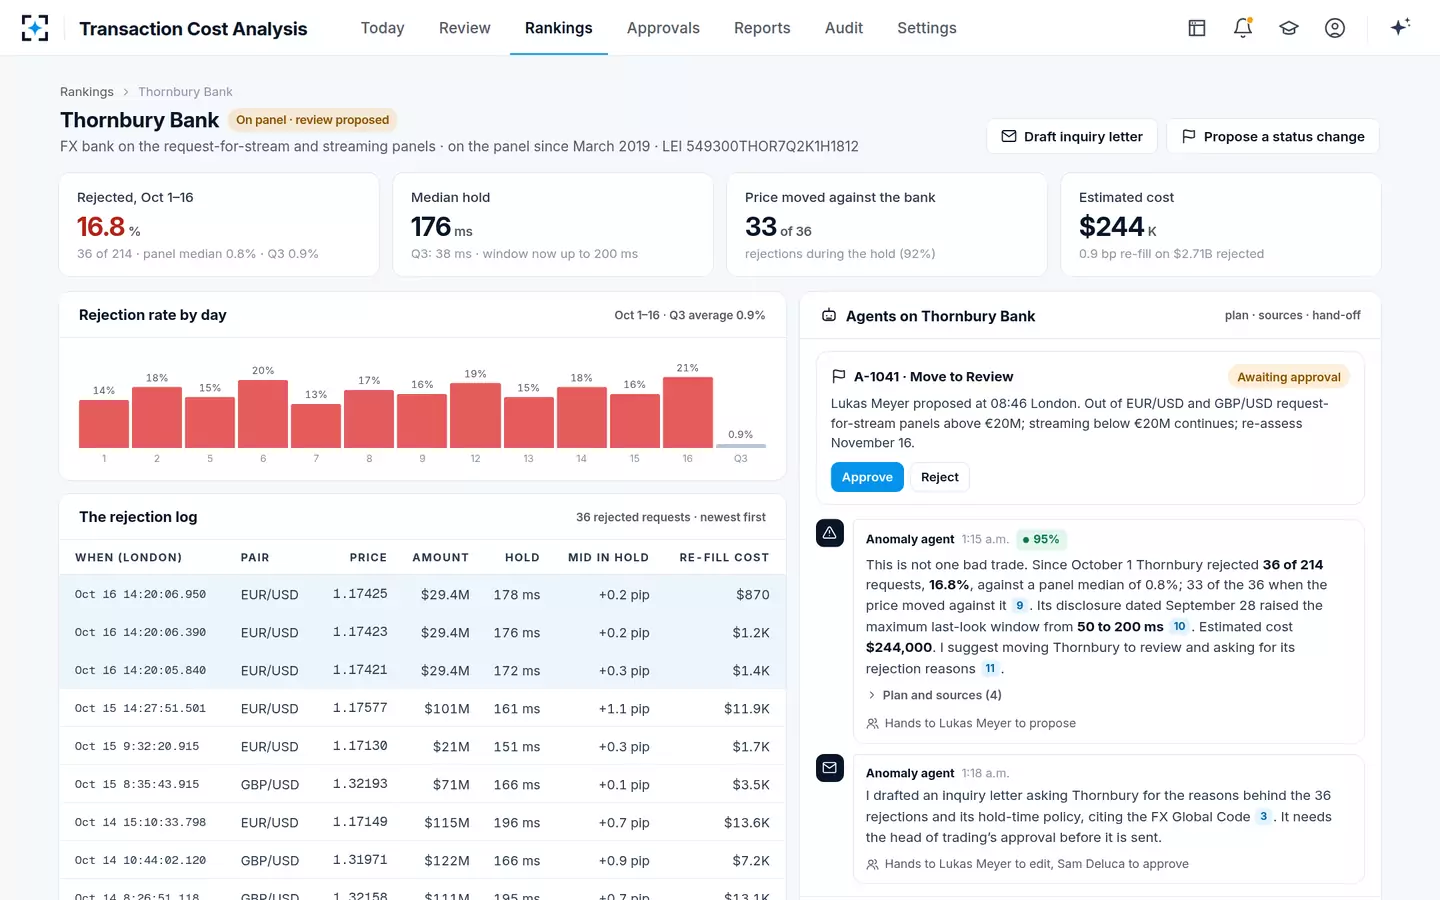1440x900 pixels.
Task: Click the Q3 0.9% baseline bar
Action: (741, 445)
